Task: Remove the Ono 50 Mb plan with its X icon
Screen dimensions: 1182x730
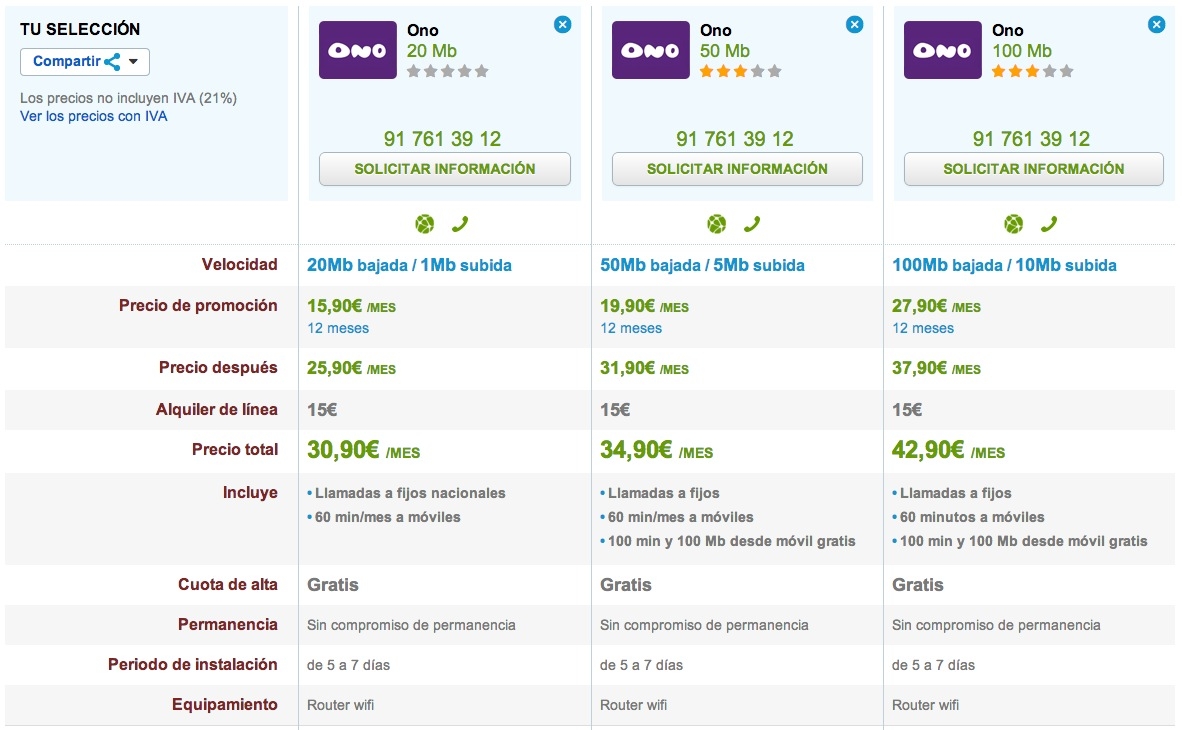Action: click(x=854, y=25)
